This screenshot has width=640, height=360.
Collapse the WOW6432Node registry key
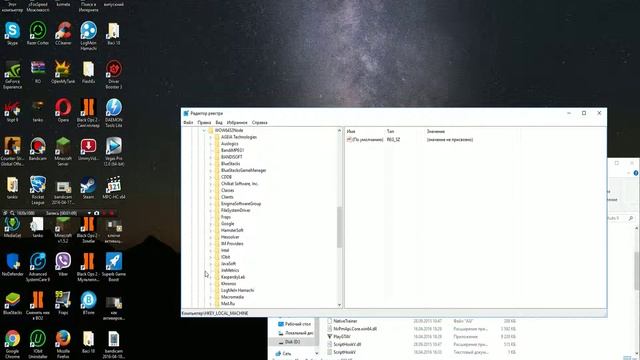tap(204, 131)
